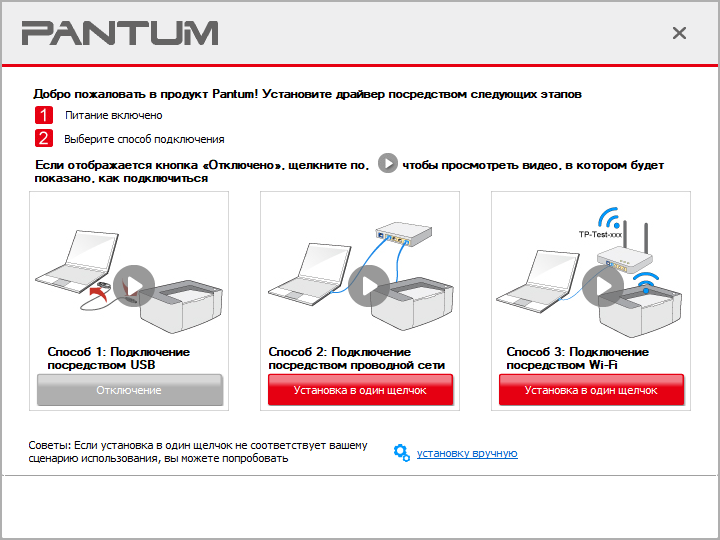
Task: Start one-click install for wired network
Action: (x=360, y=390)
